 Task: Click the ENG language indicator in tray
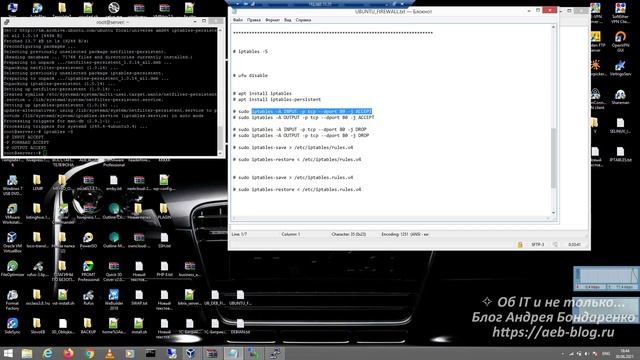click(606, 353)
